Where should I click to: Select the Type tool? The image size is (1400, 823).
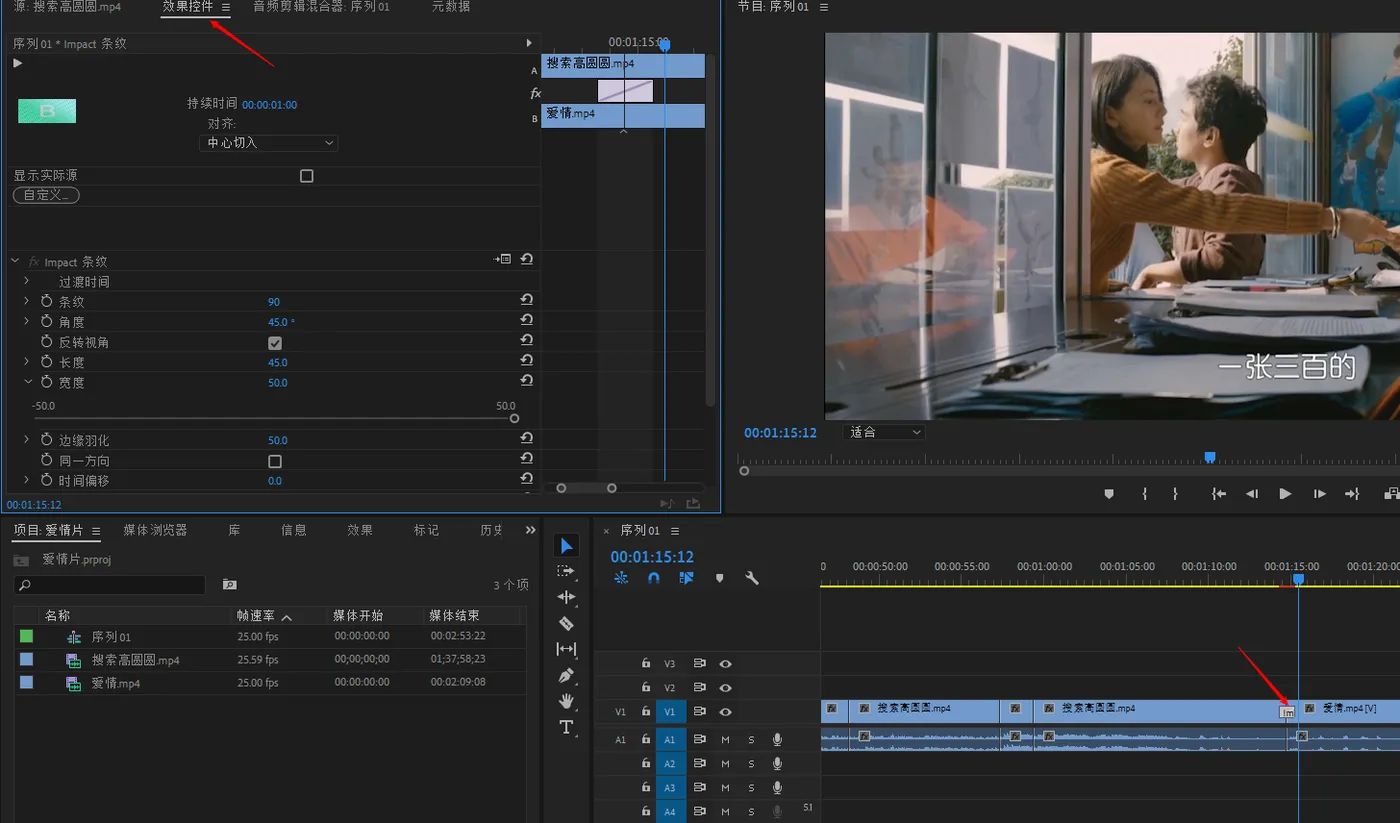coord(566,727)
